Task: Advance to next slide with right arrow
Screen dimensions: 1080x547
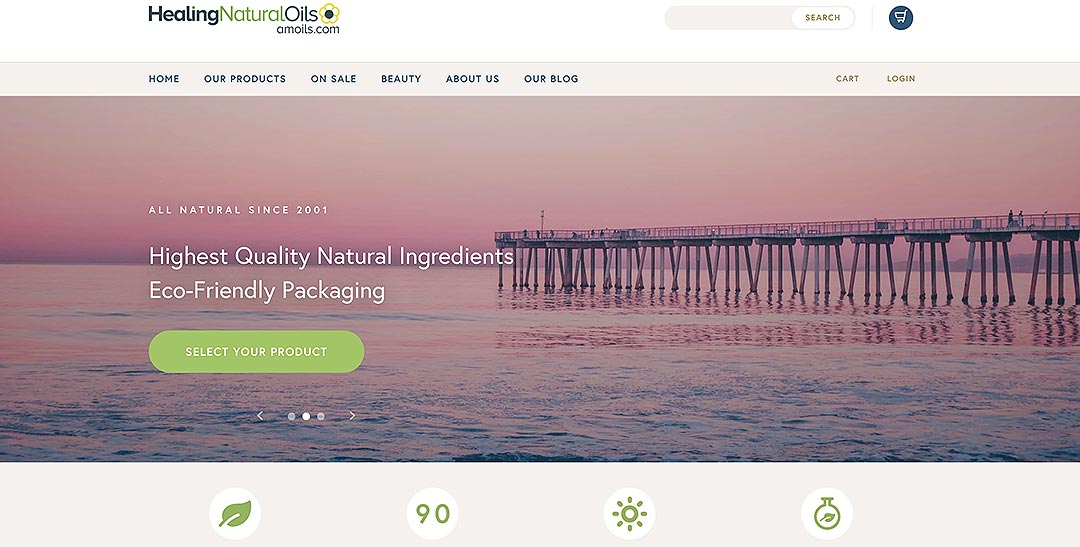Action: coord(352,415)
